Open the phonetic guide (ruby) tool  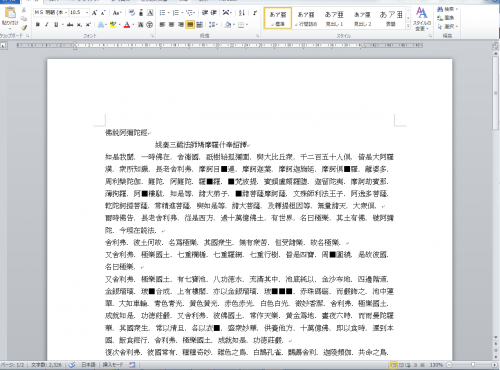click(x=141, y=13)
